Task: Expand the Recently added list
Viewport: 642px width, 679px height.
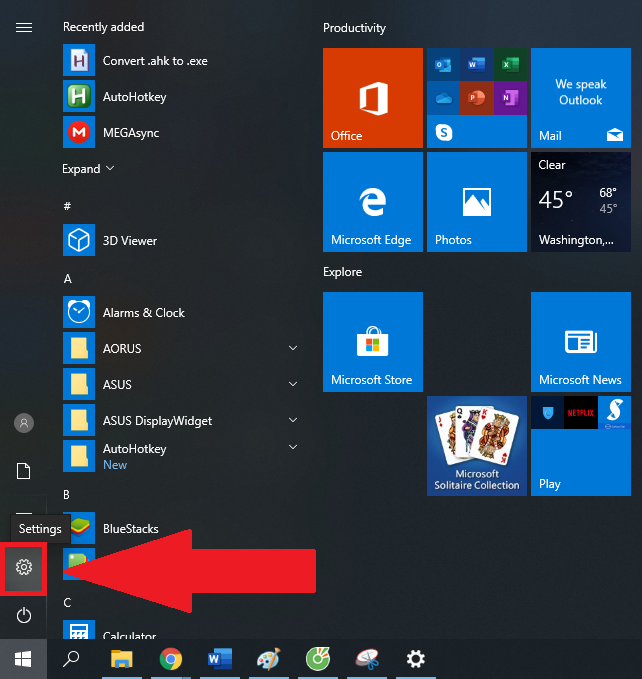Action: pos(88,169)
